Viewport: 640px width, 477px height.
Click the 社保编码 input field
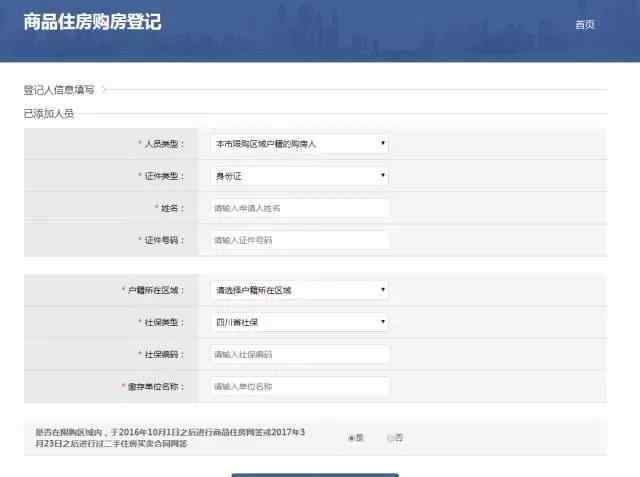tap(300, 354)
